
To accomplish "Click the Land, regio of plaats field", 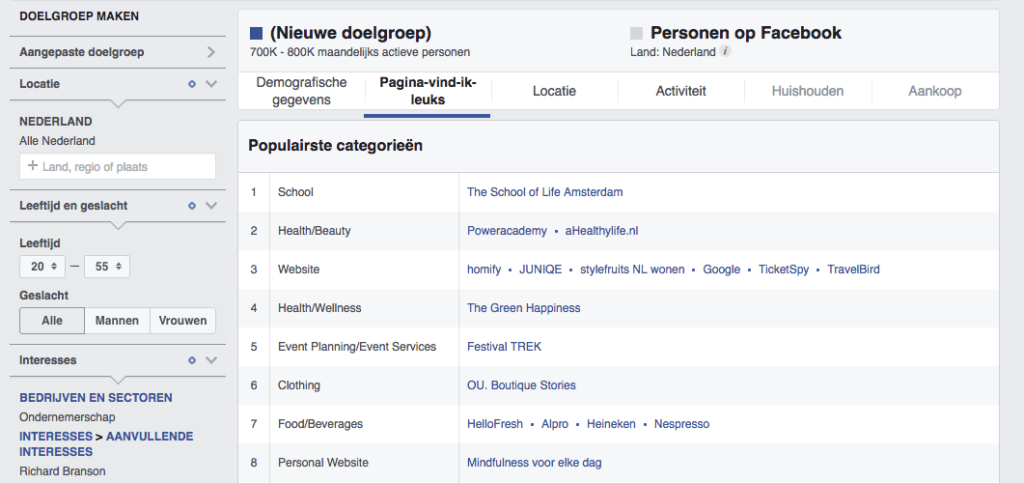I will click(x=118, y=166).
